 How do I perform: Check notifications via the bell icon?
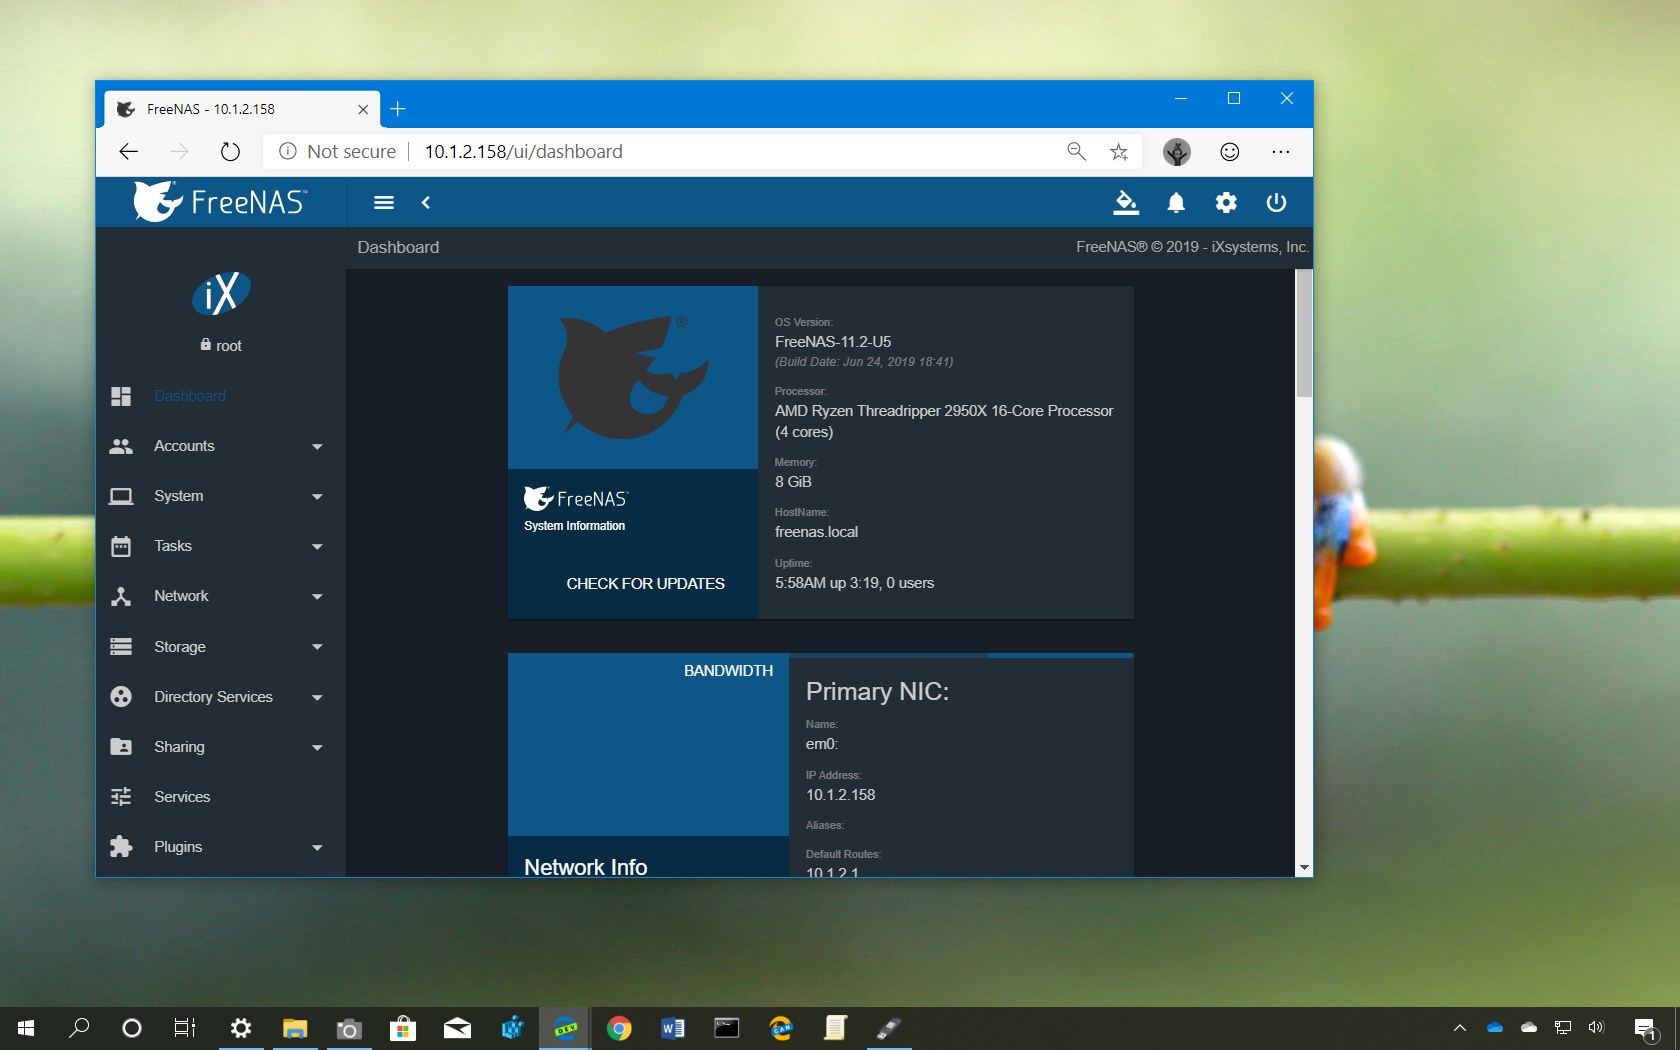point(1176,203)
